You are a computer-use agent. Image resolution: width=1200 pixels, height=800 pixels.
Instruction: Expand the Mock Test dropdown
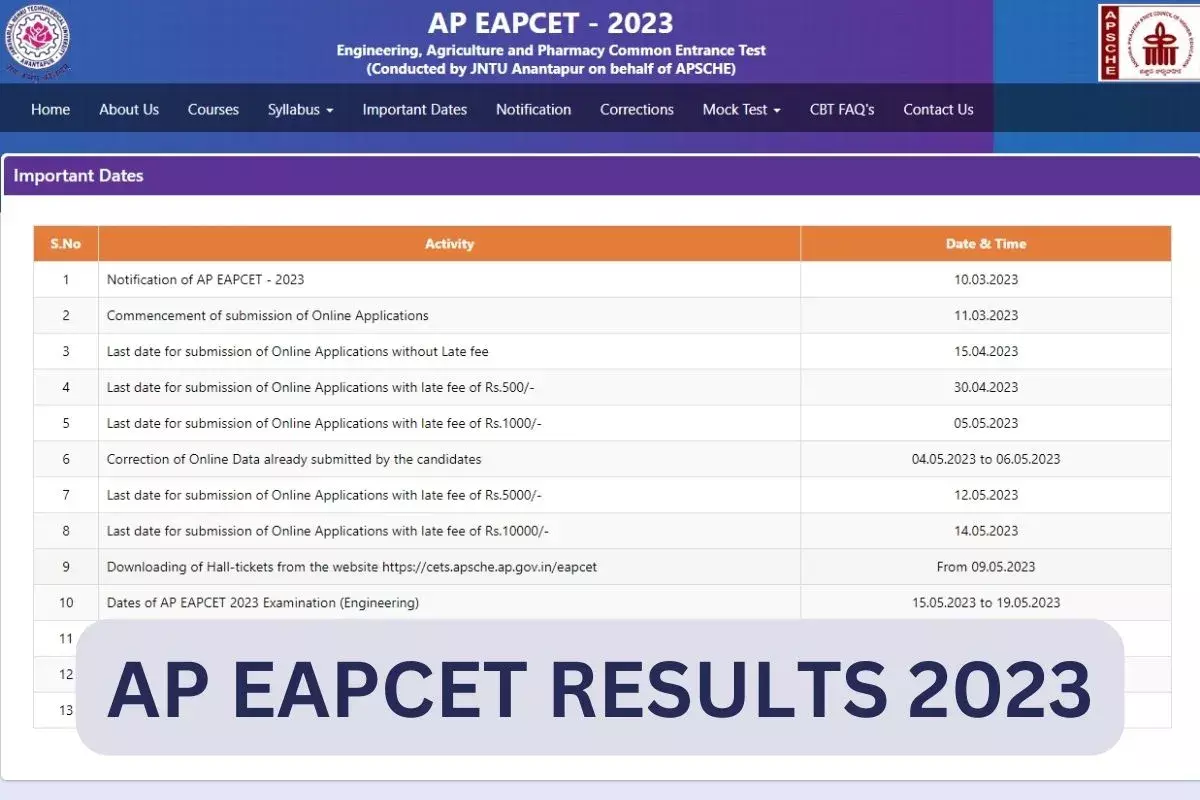[741, 110]
